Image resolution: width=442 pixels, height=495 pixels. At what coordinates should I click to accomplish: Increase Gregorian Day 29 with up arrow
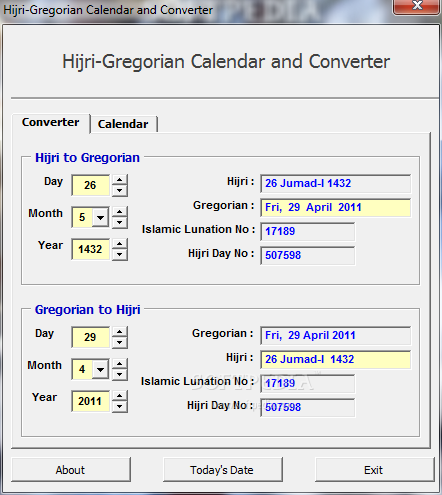[120, 332]
